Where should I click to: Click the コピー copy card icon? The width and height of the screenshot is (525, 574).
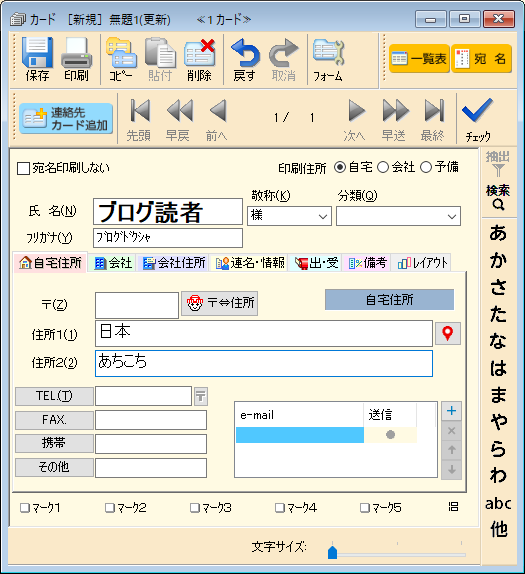click(x=121, y=59)
